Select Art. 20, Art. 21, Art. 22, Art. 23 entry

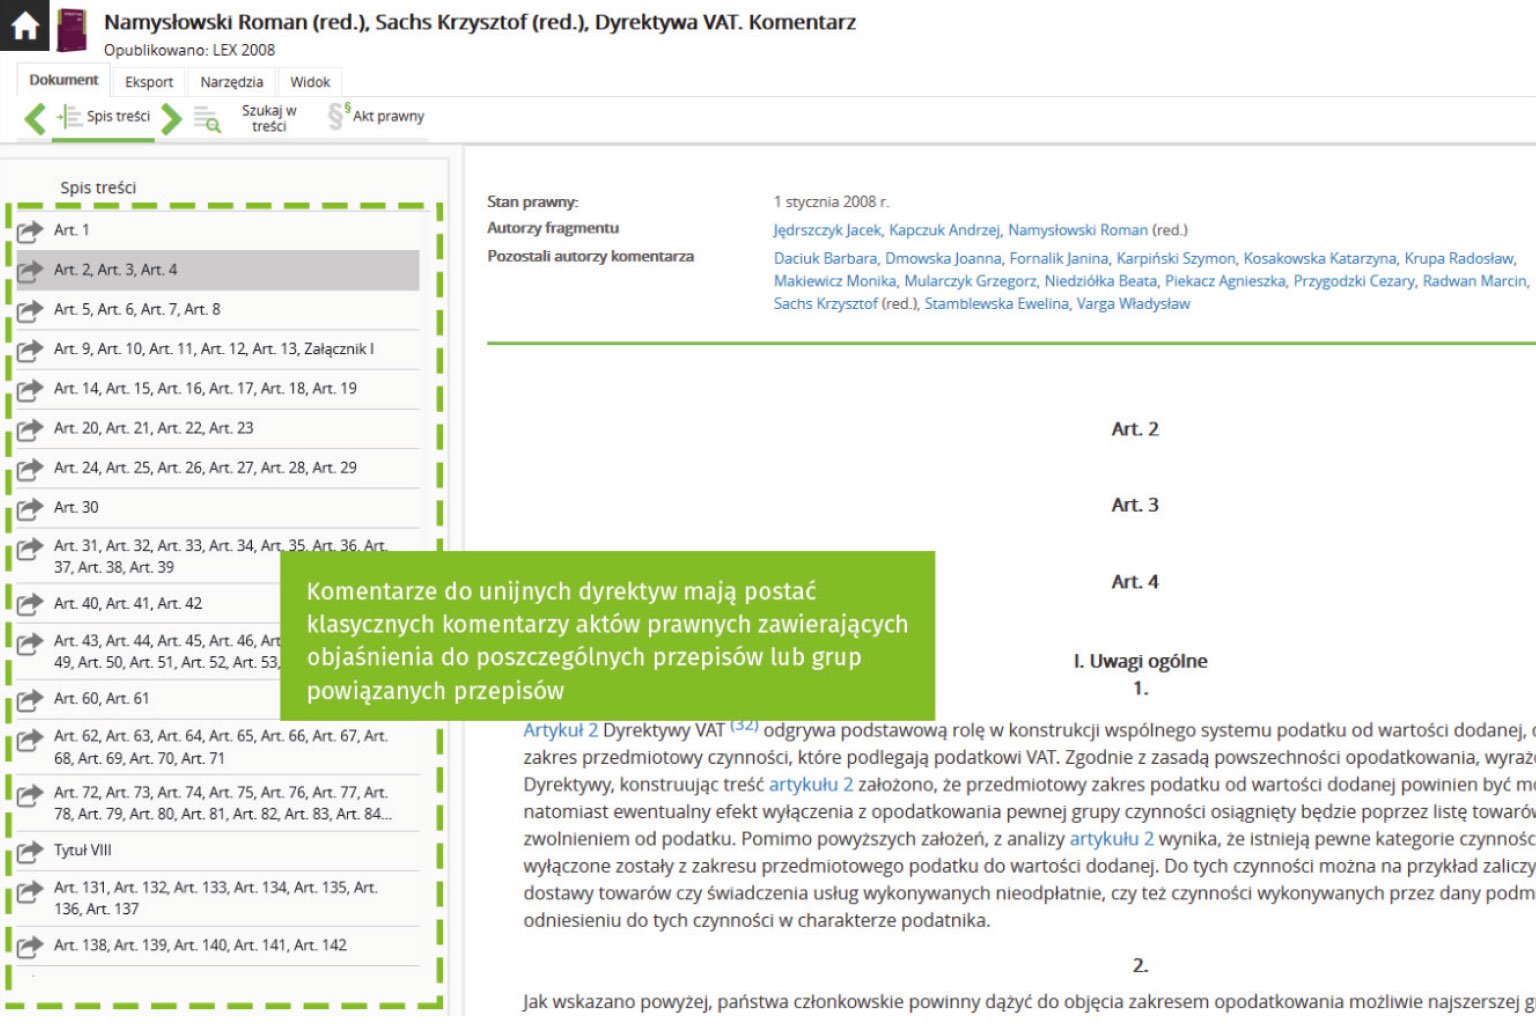(153, 428)
